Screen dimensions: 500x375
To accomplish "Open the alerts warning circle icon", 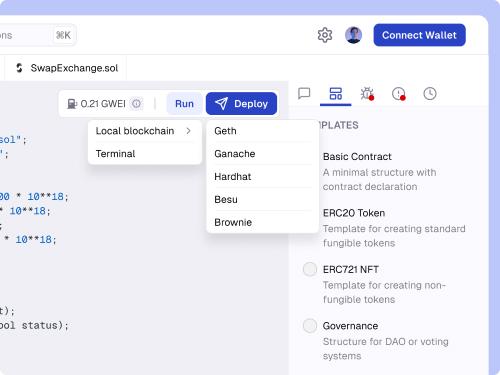I will (x=399, y=94).
